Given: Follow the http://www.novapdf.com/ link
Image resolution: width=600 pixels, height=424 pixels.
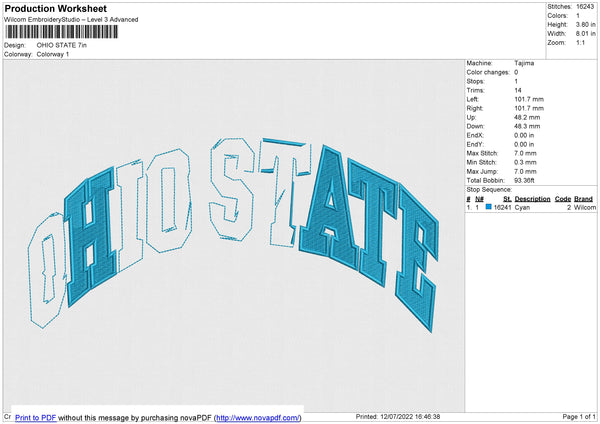Looking at the screenshot, I should pos(258,417).
